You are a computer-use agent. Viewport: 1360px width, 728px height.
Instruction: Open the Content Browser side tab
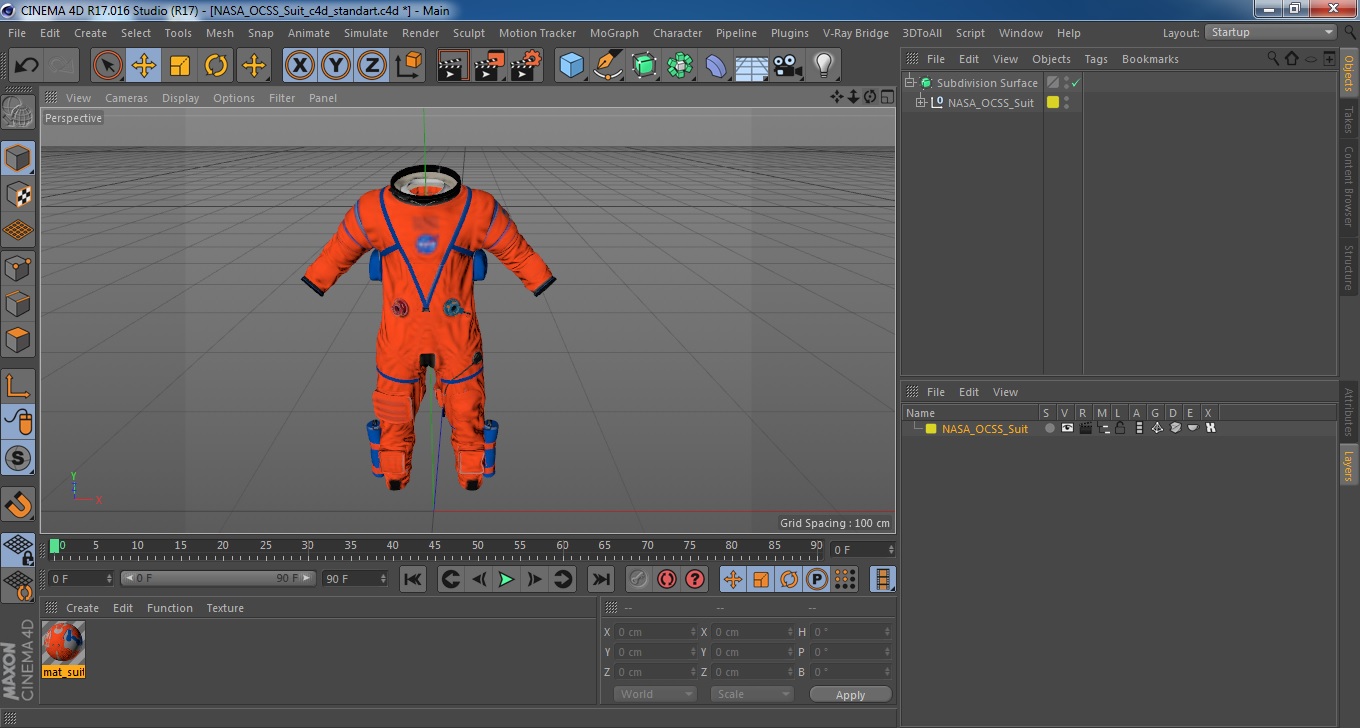tap(1348, 186)
